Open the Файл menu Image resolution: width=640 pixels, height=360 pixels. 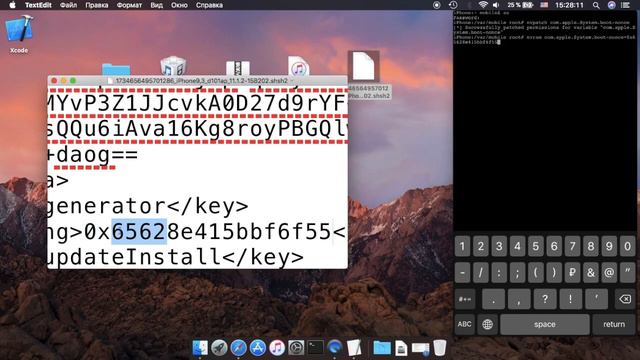68,5
